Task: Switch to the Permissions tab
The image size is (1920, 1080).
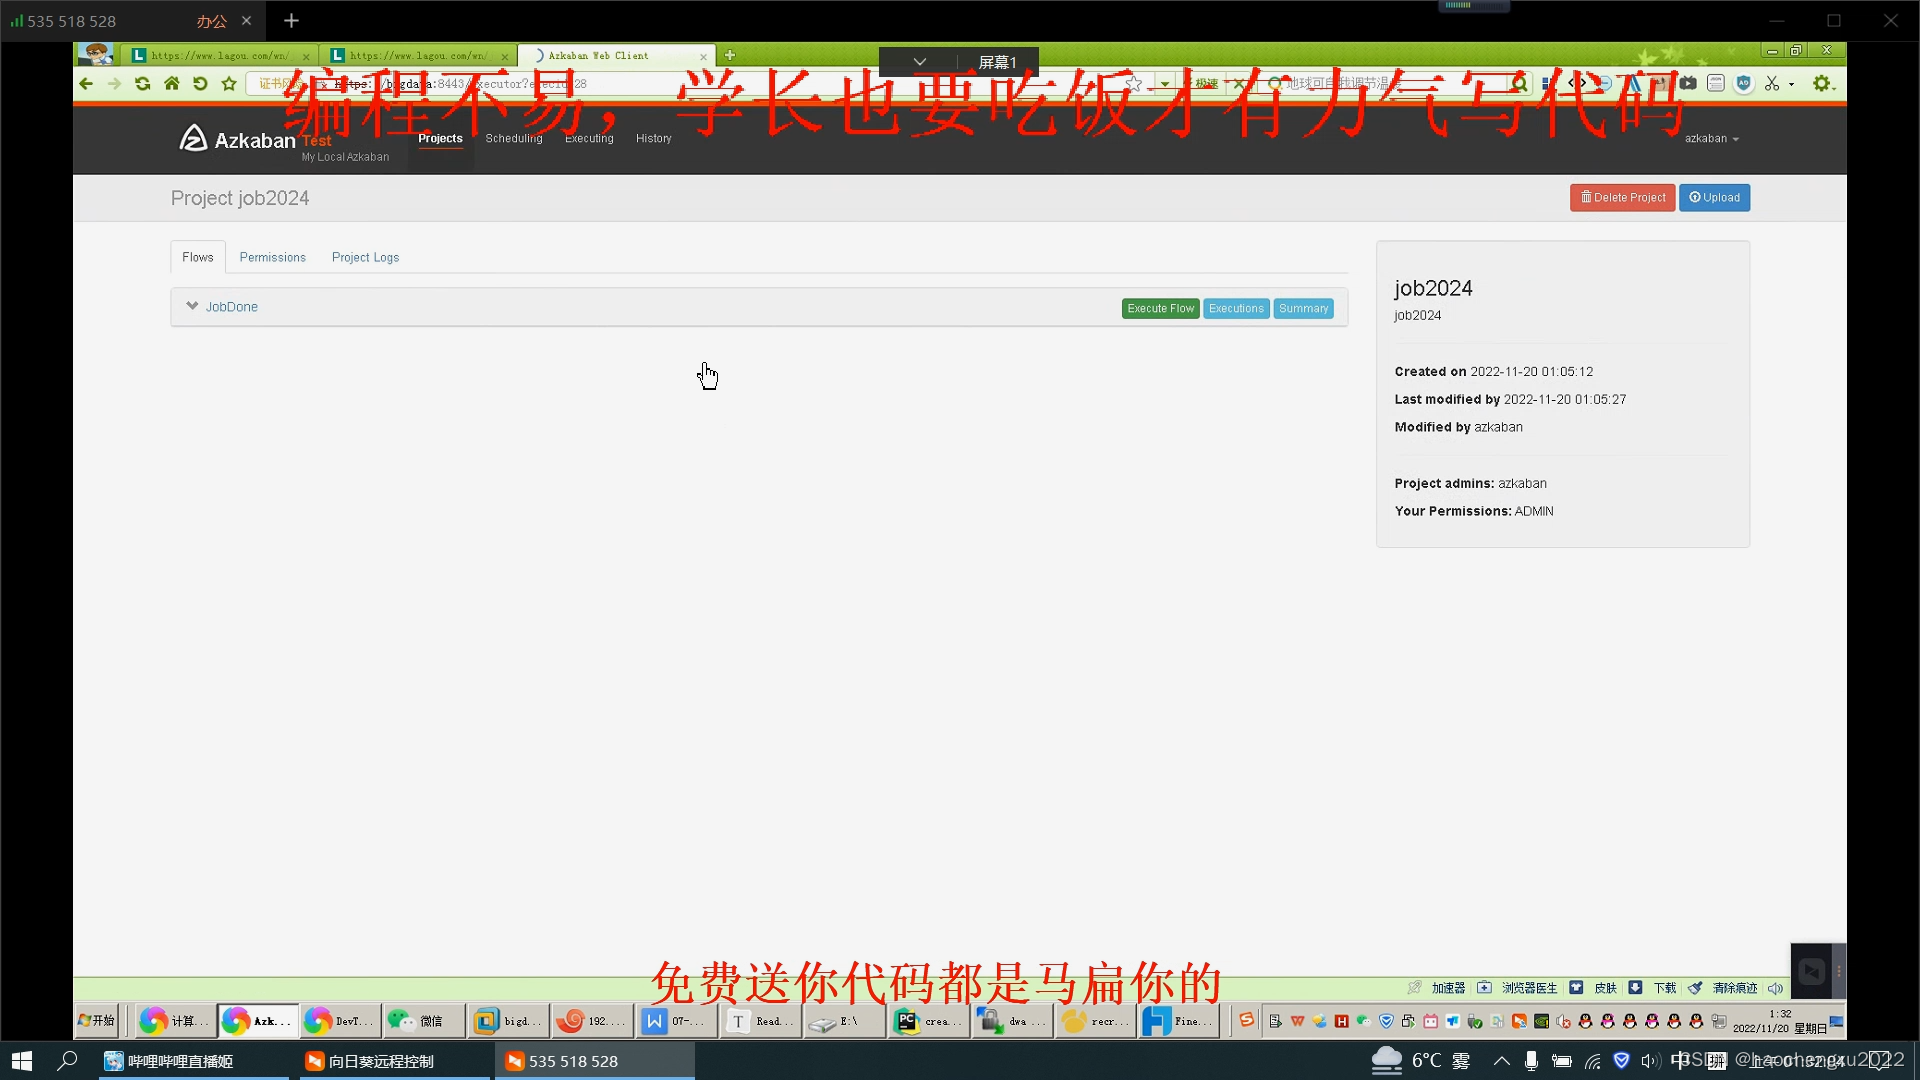Action: click(273, 257)
